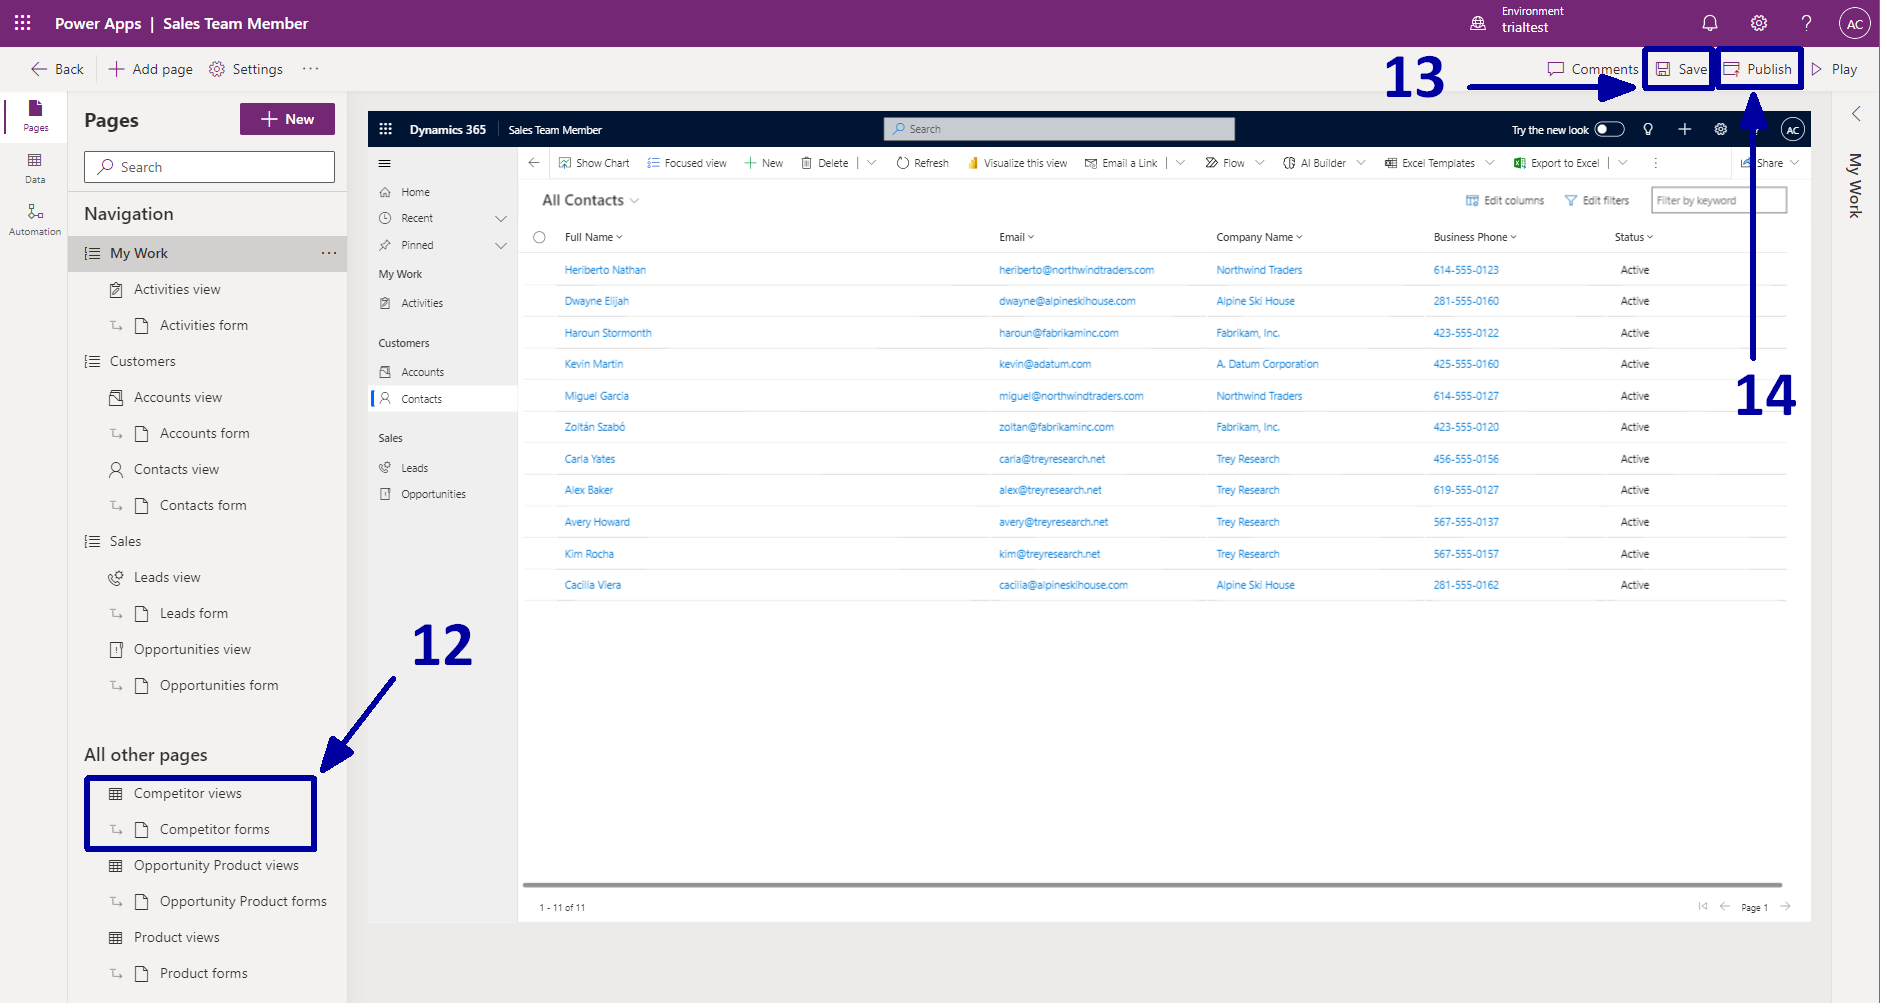Open the Power Apps waffle app launcher
This screenshot has width=1880, height=1003.
coord(22,23)
